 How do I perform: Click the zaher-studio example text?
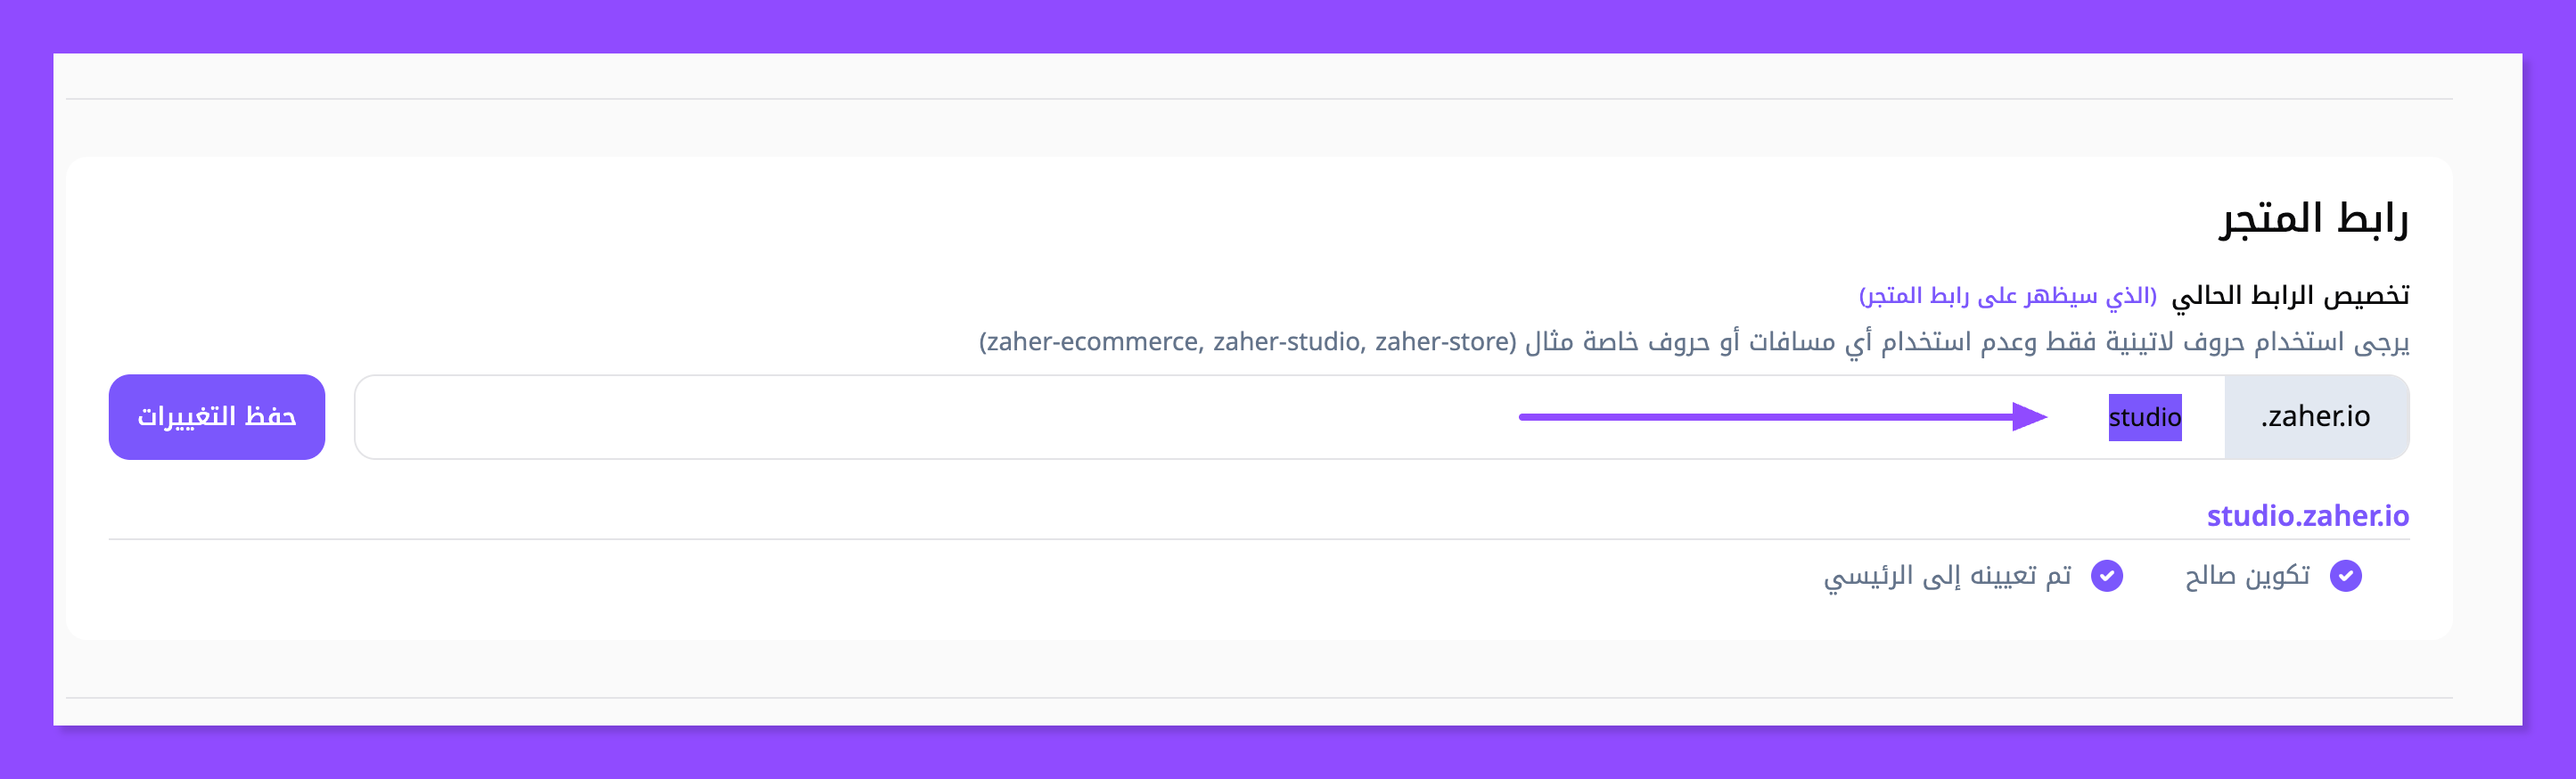tap(1288, 342)
